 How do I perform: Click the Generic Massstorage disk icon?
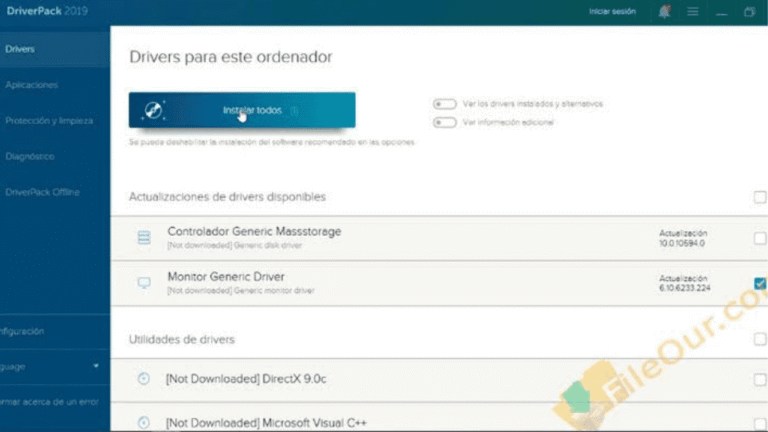coord(144,238)
